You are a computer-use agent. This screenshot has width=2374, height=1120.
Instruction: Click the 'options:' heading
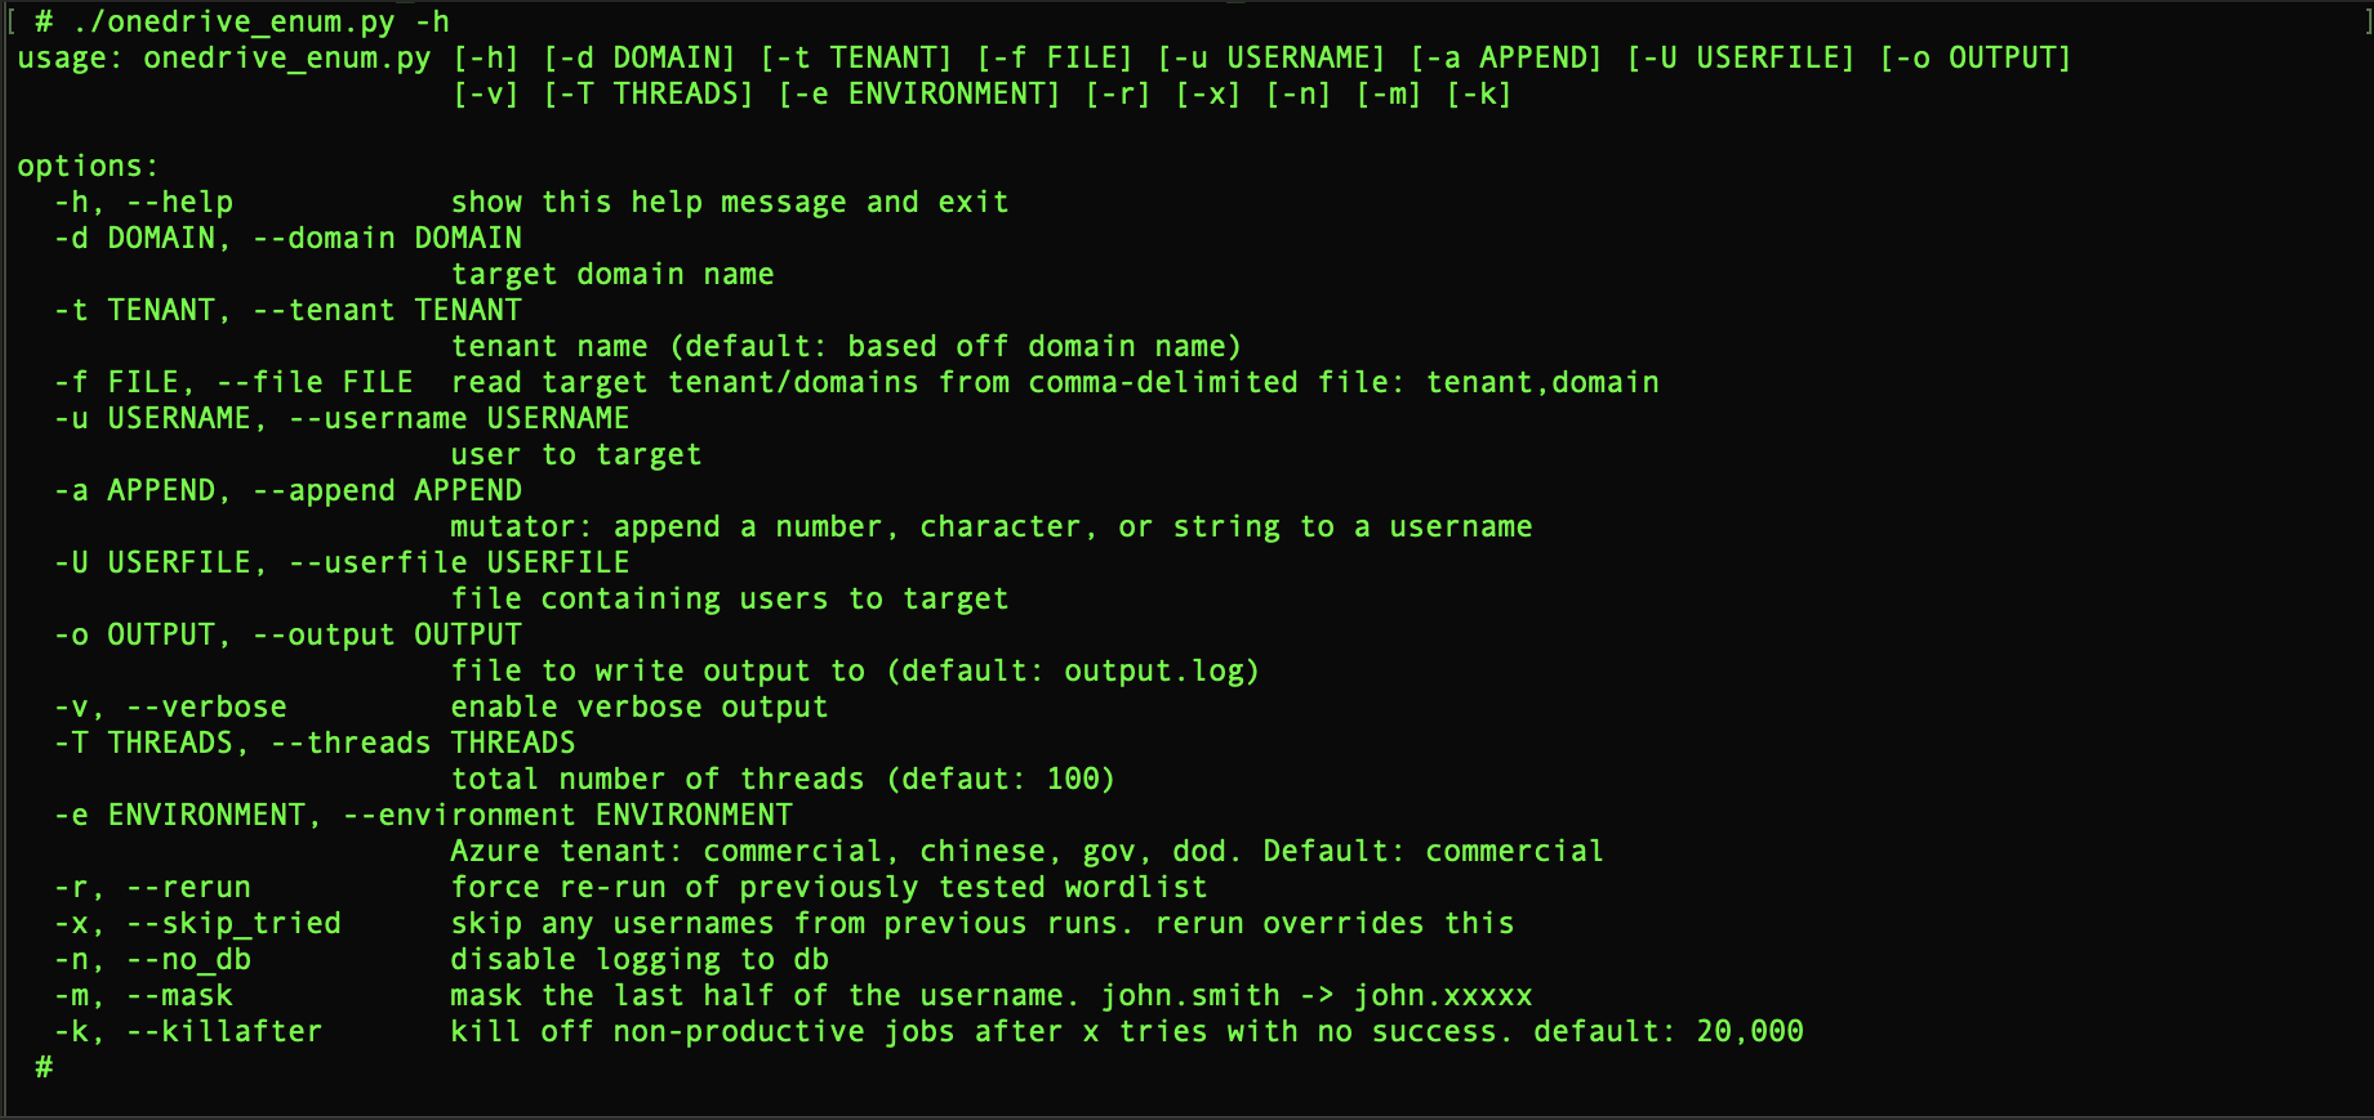pos(88,167)
